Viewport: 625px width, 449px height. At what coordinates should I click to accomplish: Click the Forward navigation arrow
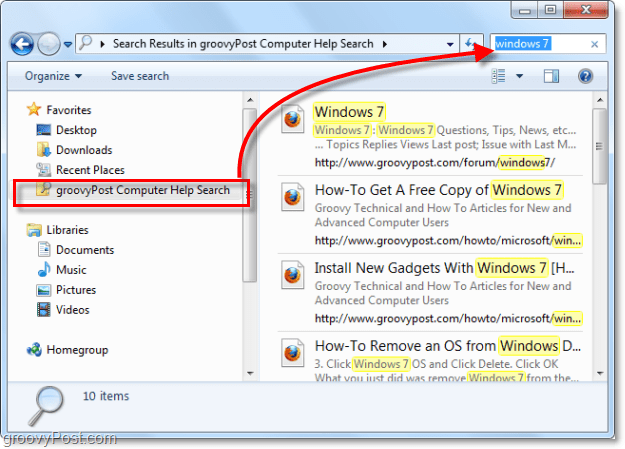(x=49, y=44)
